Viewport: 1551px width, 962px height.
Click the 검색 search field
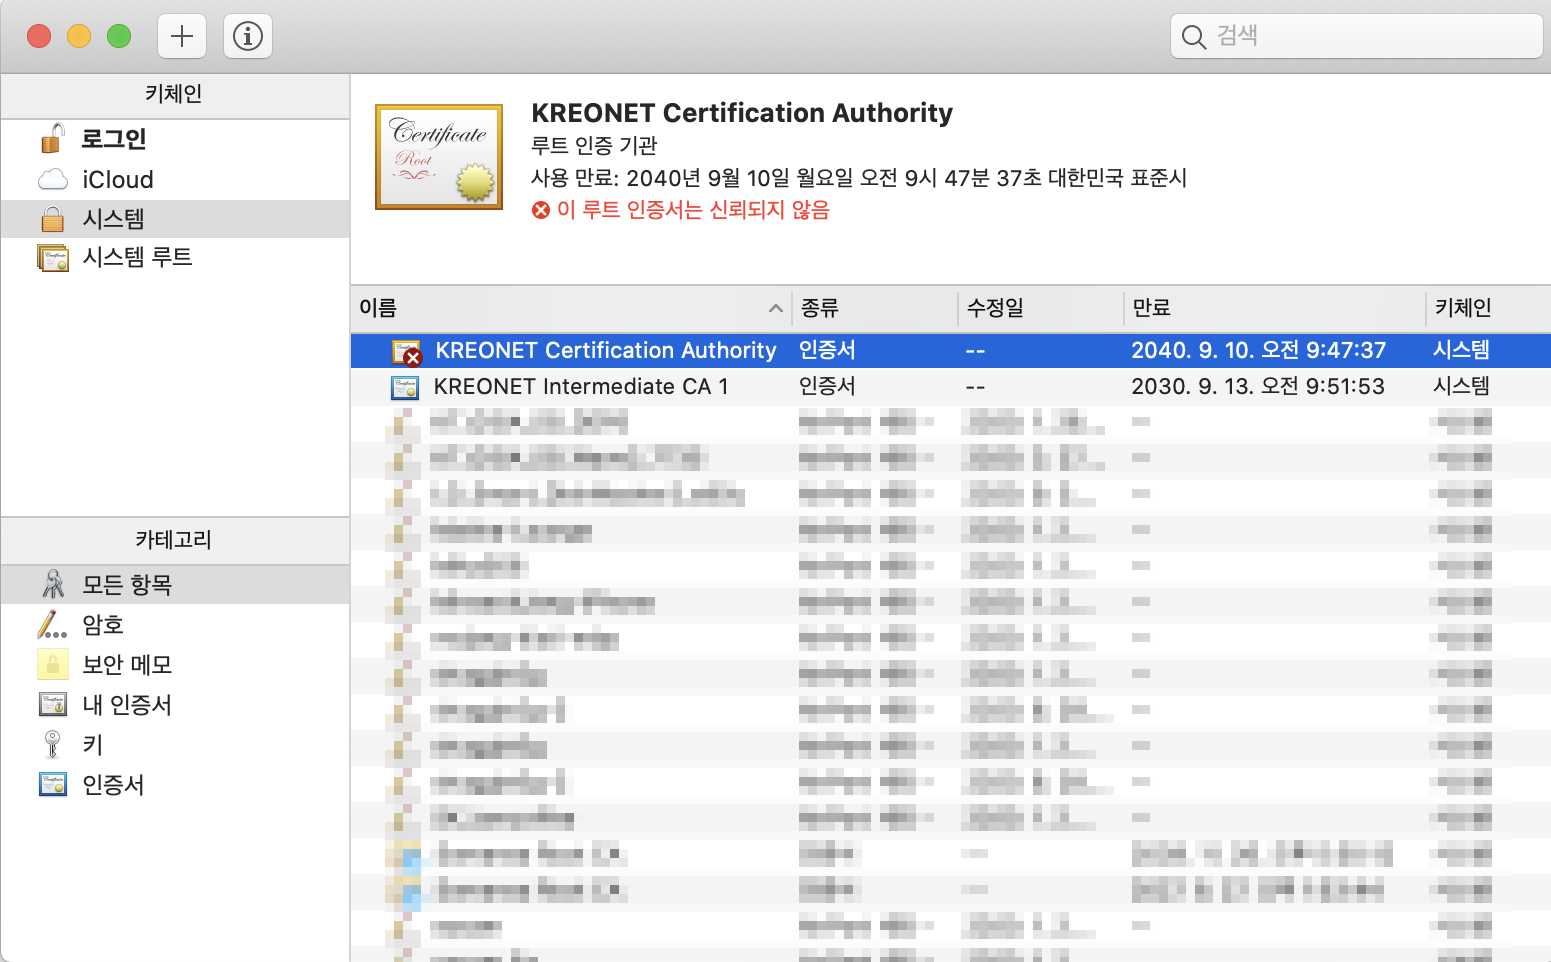(x=1370, y=37)
